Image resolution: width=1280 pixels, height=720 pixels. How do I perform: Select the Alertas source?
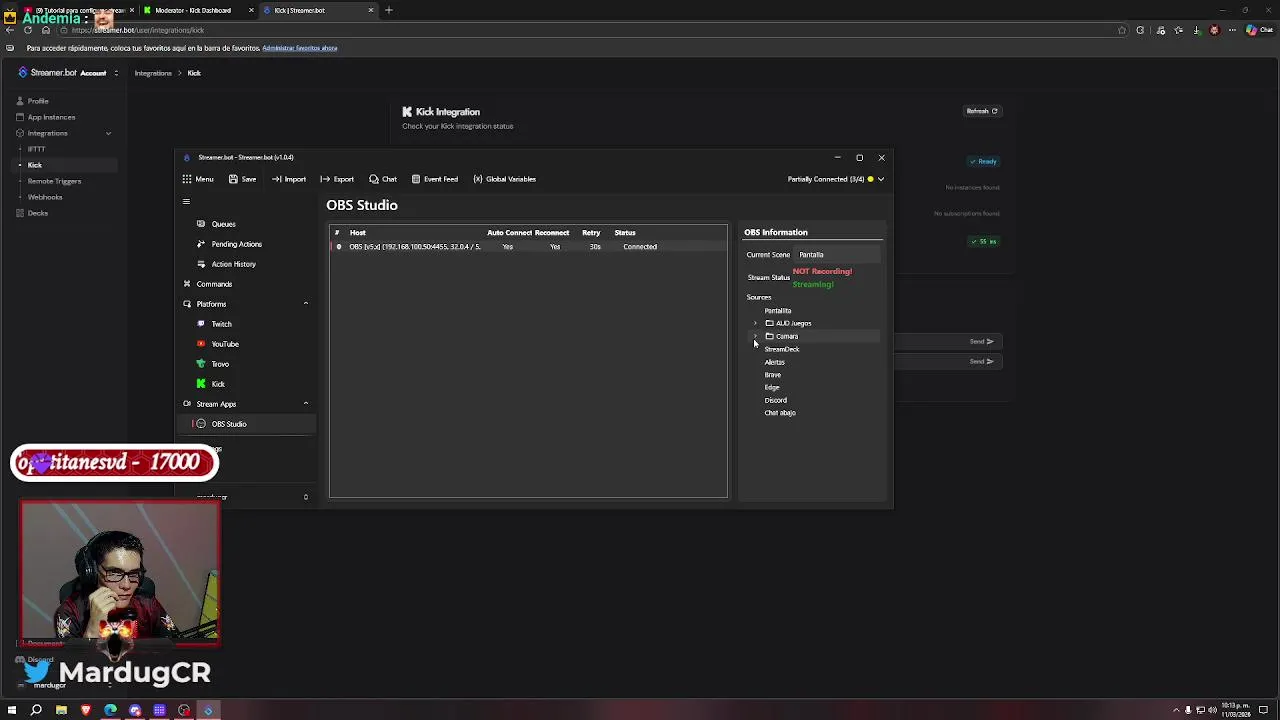[x=775, y=362]
